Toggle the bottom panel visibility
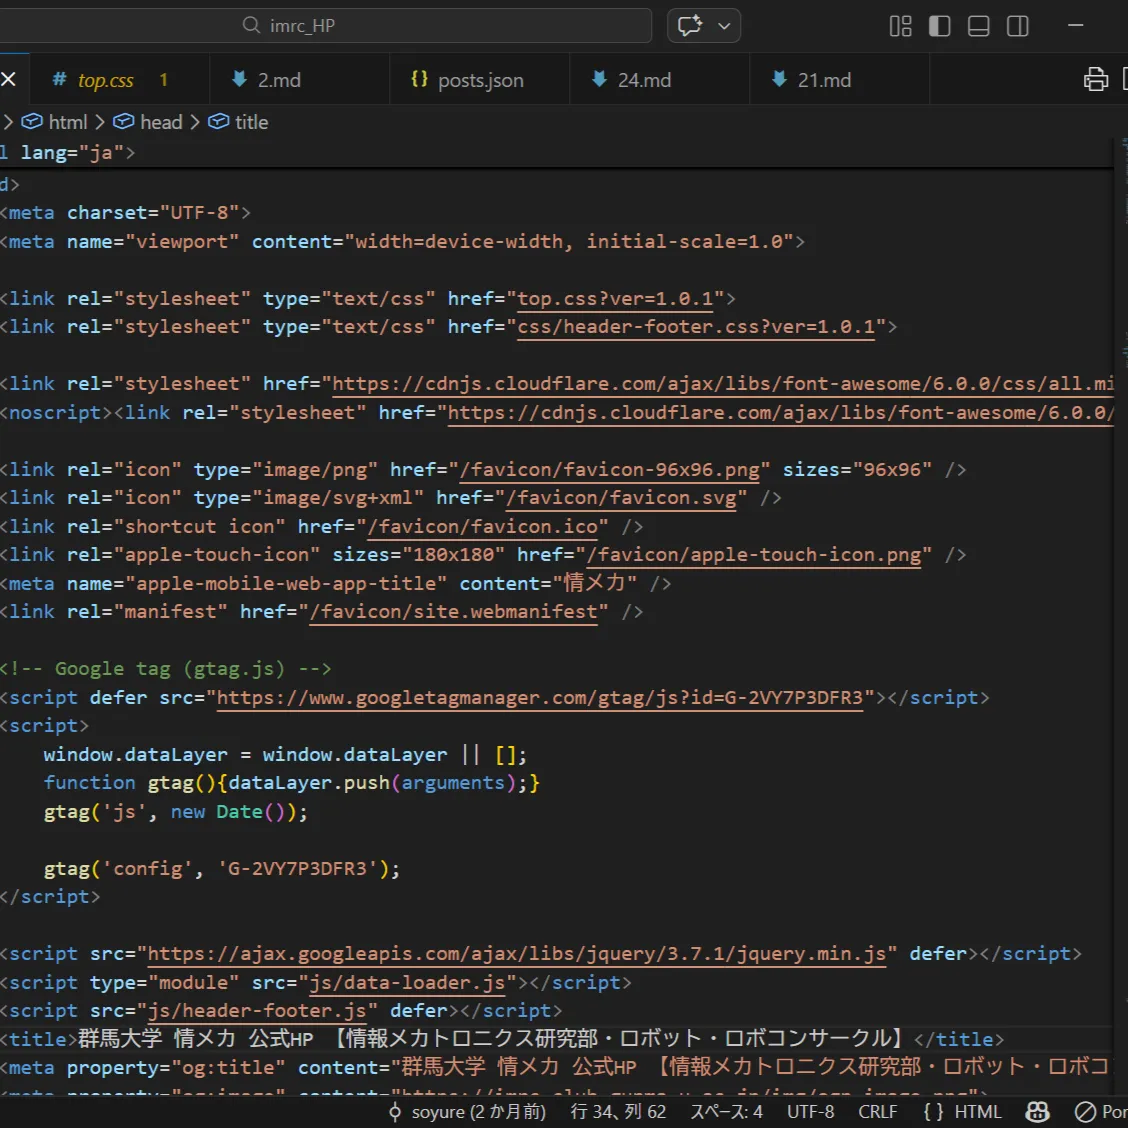The width and height of the screenshot is (1128, 1128). pos(979,26)
